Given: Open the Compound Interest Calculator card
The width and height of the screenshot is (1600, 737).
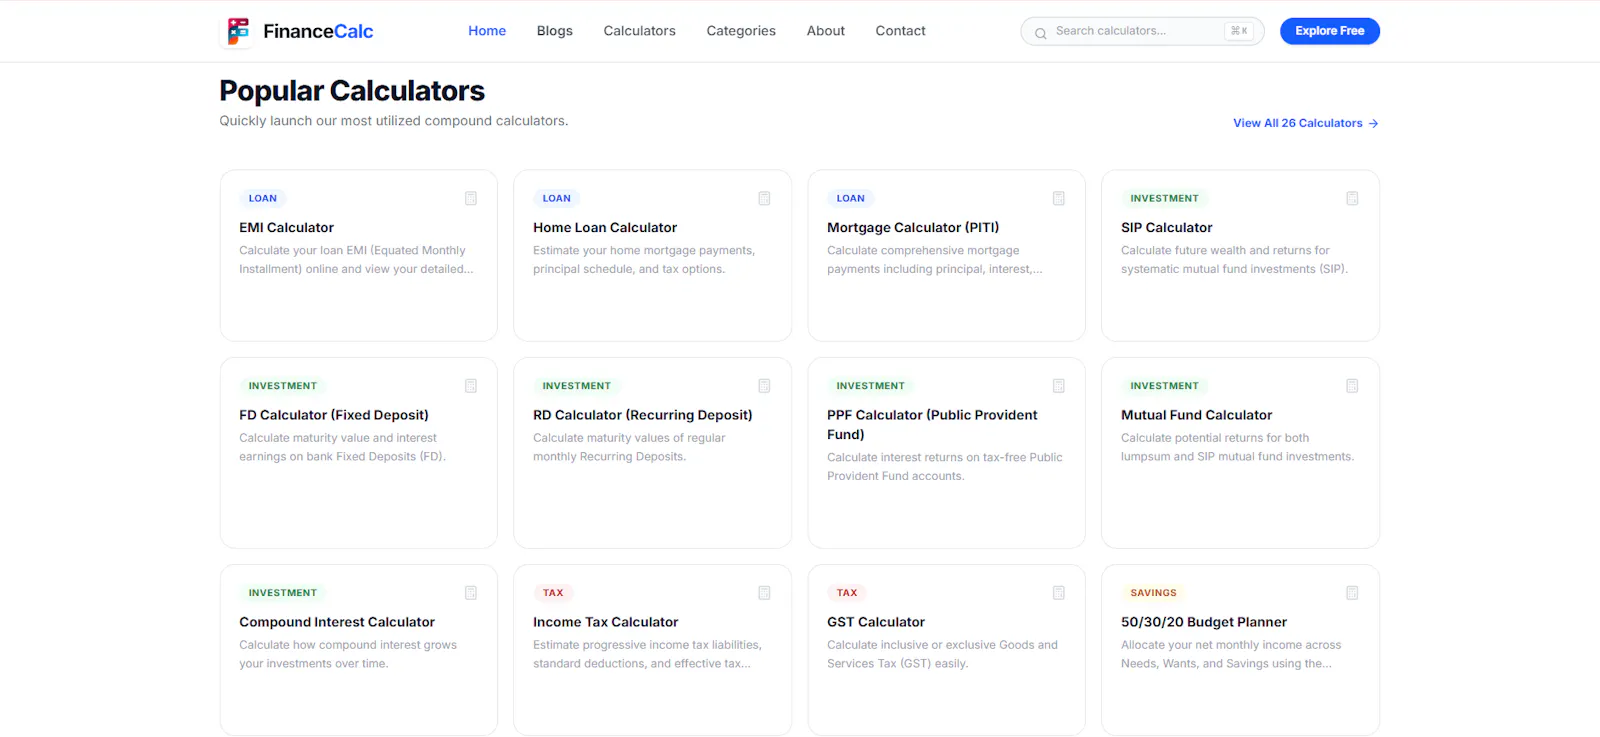Looking at the screenshot, I should tap(359, 650).
